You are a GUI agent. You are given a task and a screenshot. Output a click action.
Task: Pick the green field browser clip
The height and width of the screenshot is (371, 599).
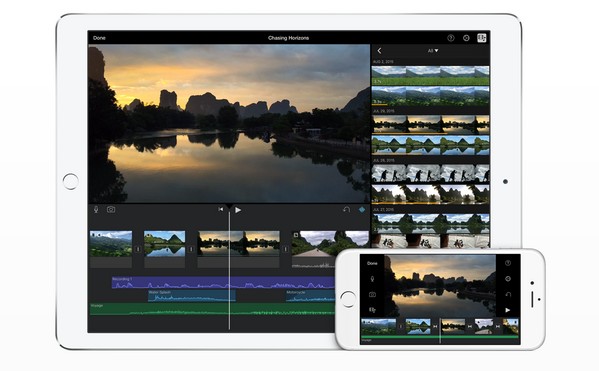(x=431, y=75)
